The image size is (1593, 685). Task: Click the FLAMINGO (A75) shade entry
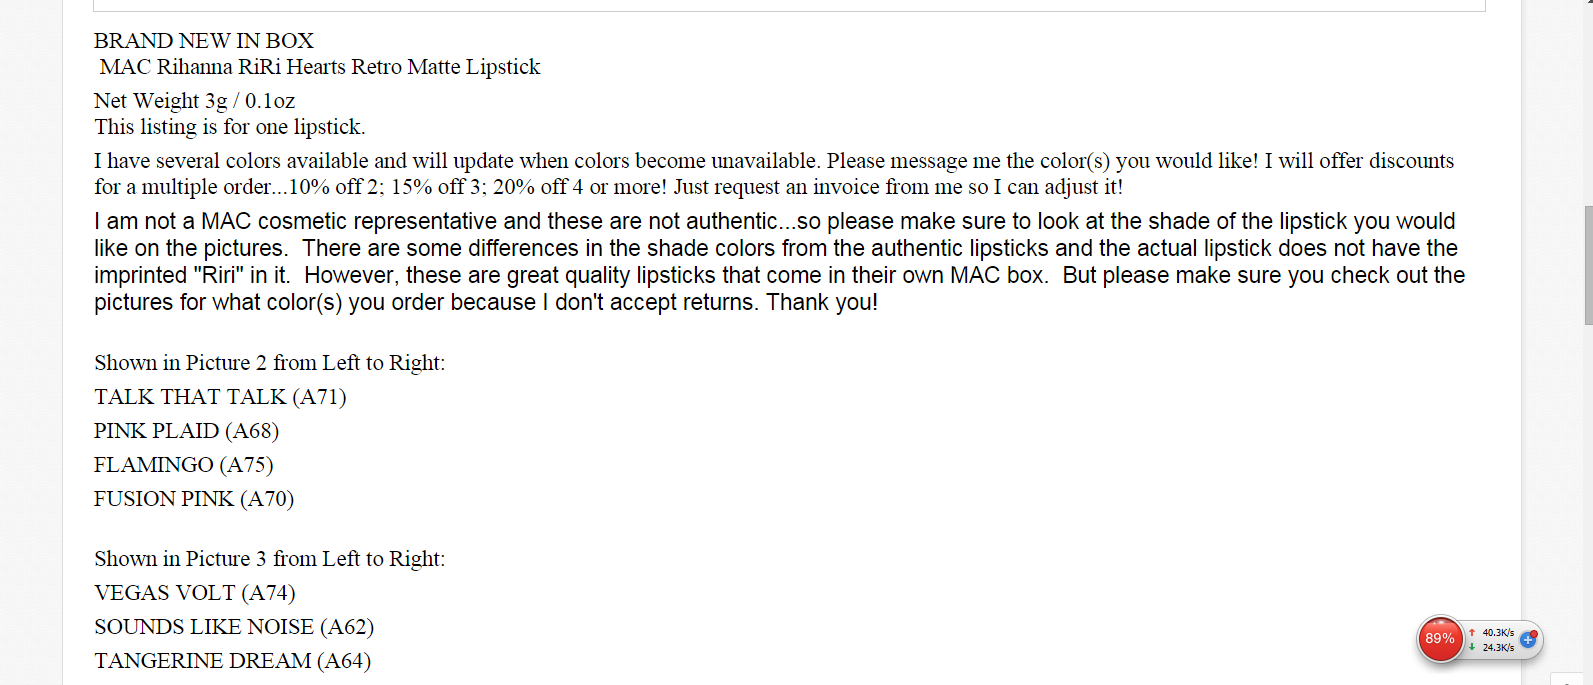184,465
